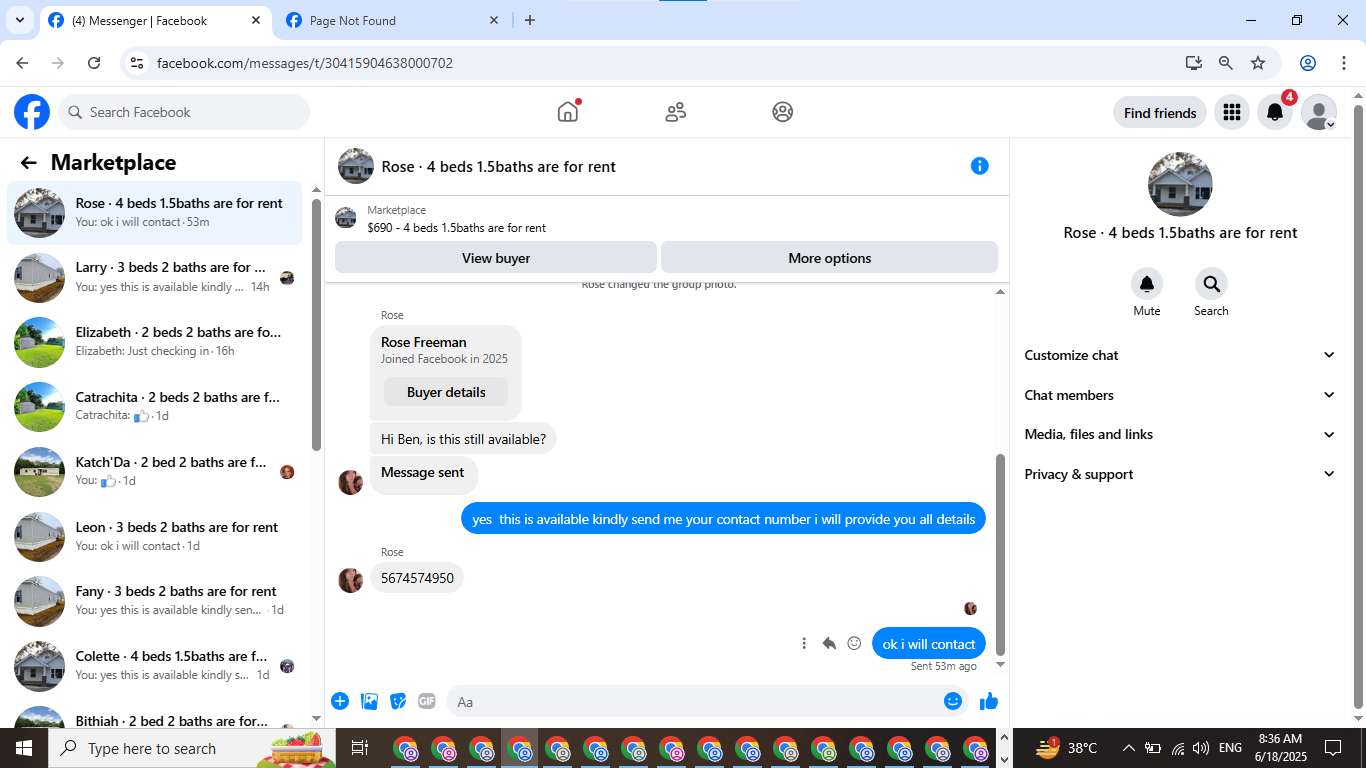Open a new Chrome tab
This screenshot has height=768, width=1366.
pyautogui.click(x=530, y=20)
